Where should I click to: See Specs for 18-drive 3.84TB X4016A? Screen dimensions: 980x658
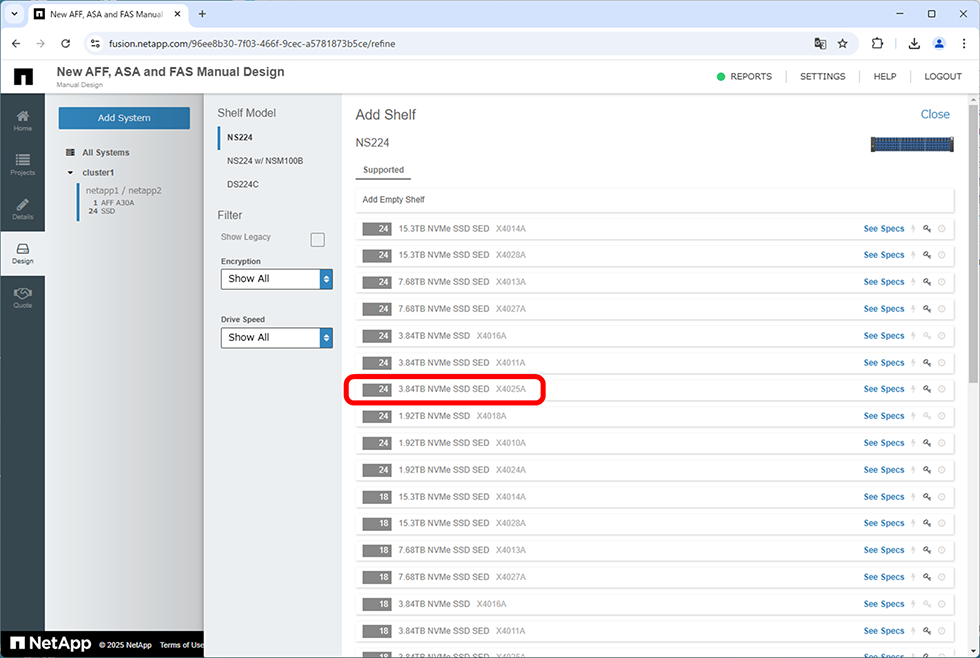884,604
